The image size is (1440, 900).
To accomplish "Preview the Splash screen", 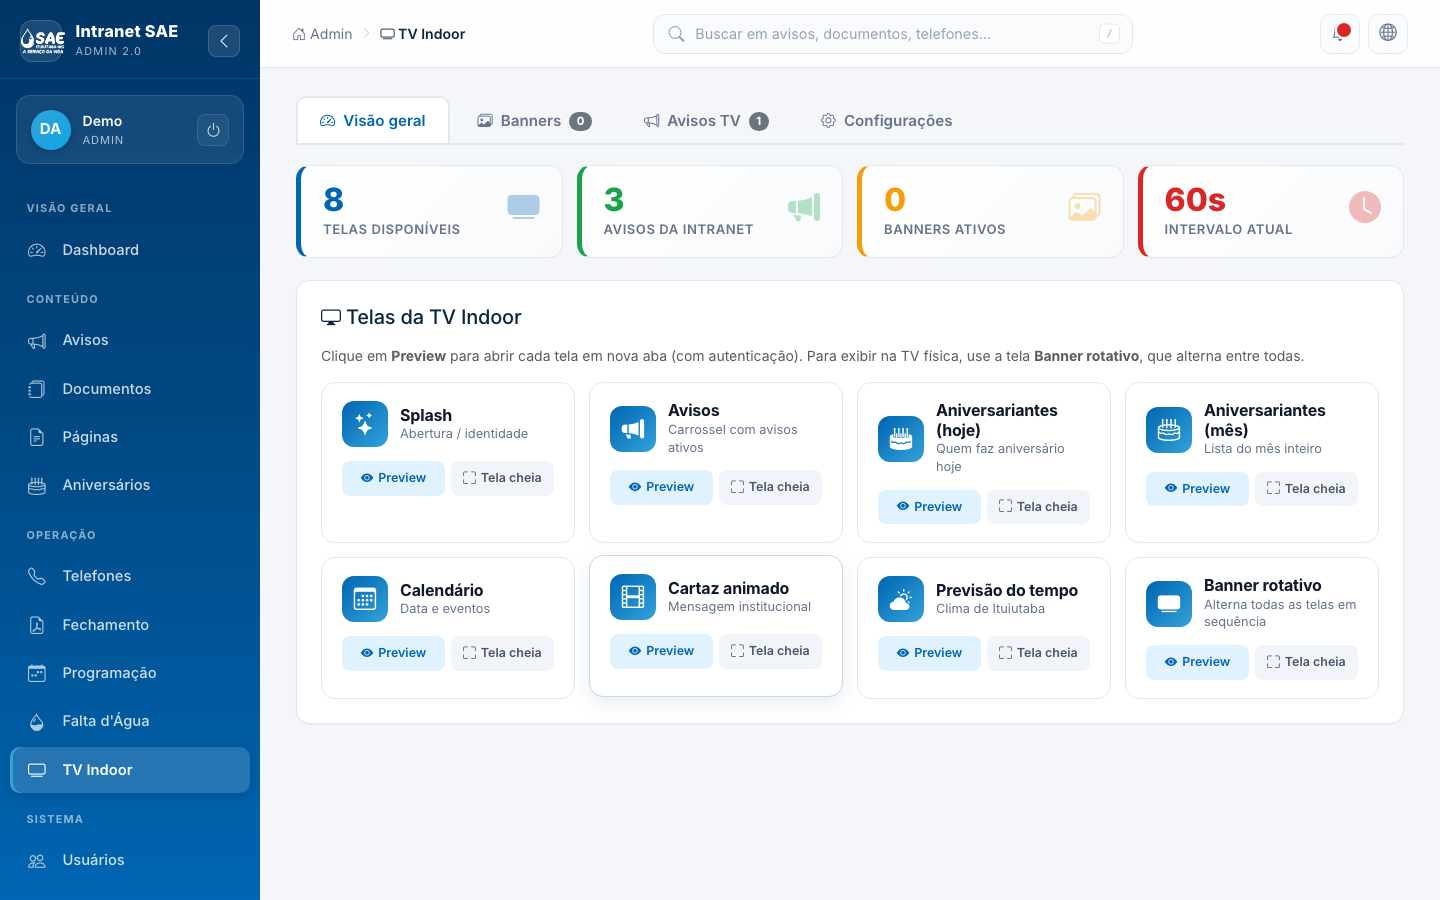I will click(393, 478).
